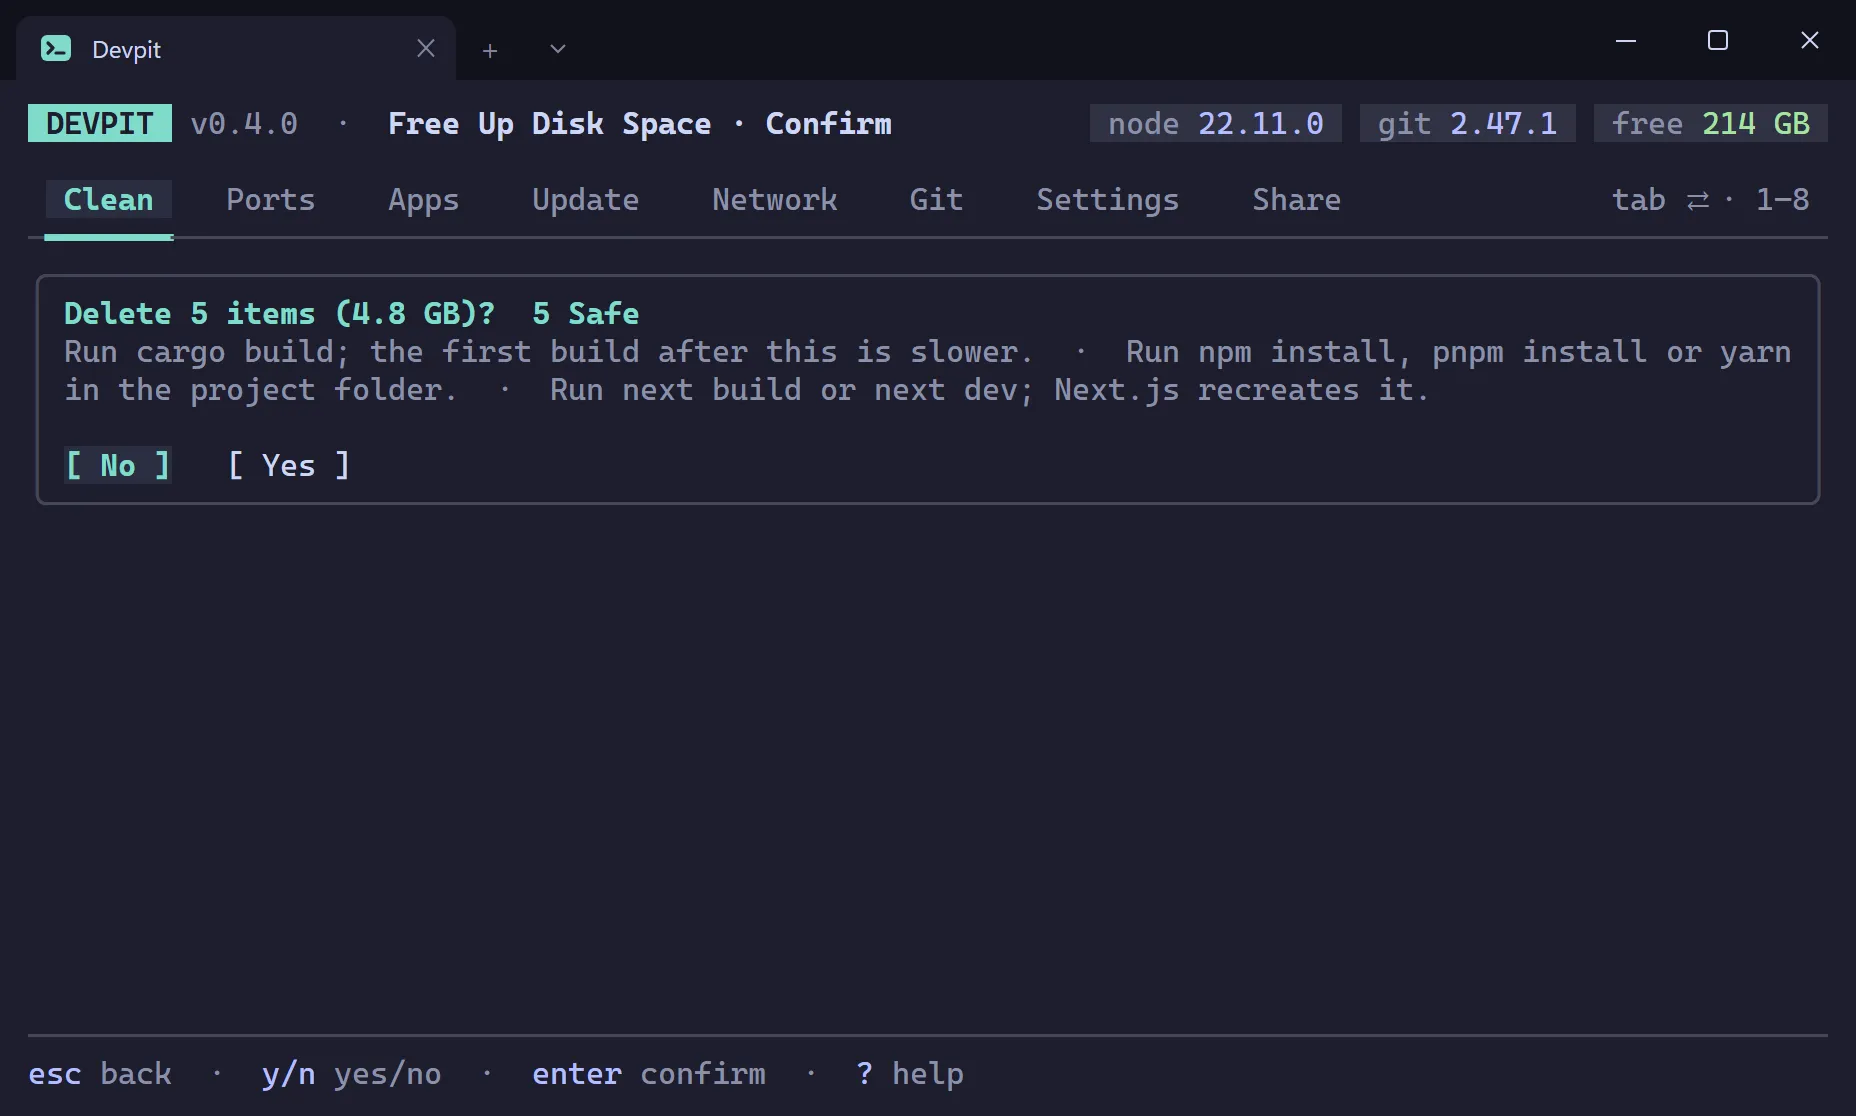The image size is (1856, 1116).
Task: Switch to the Network tab
Action: [775, 199]
